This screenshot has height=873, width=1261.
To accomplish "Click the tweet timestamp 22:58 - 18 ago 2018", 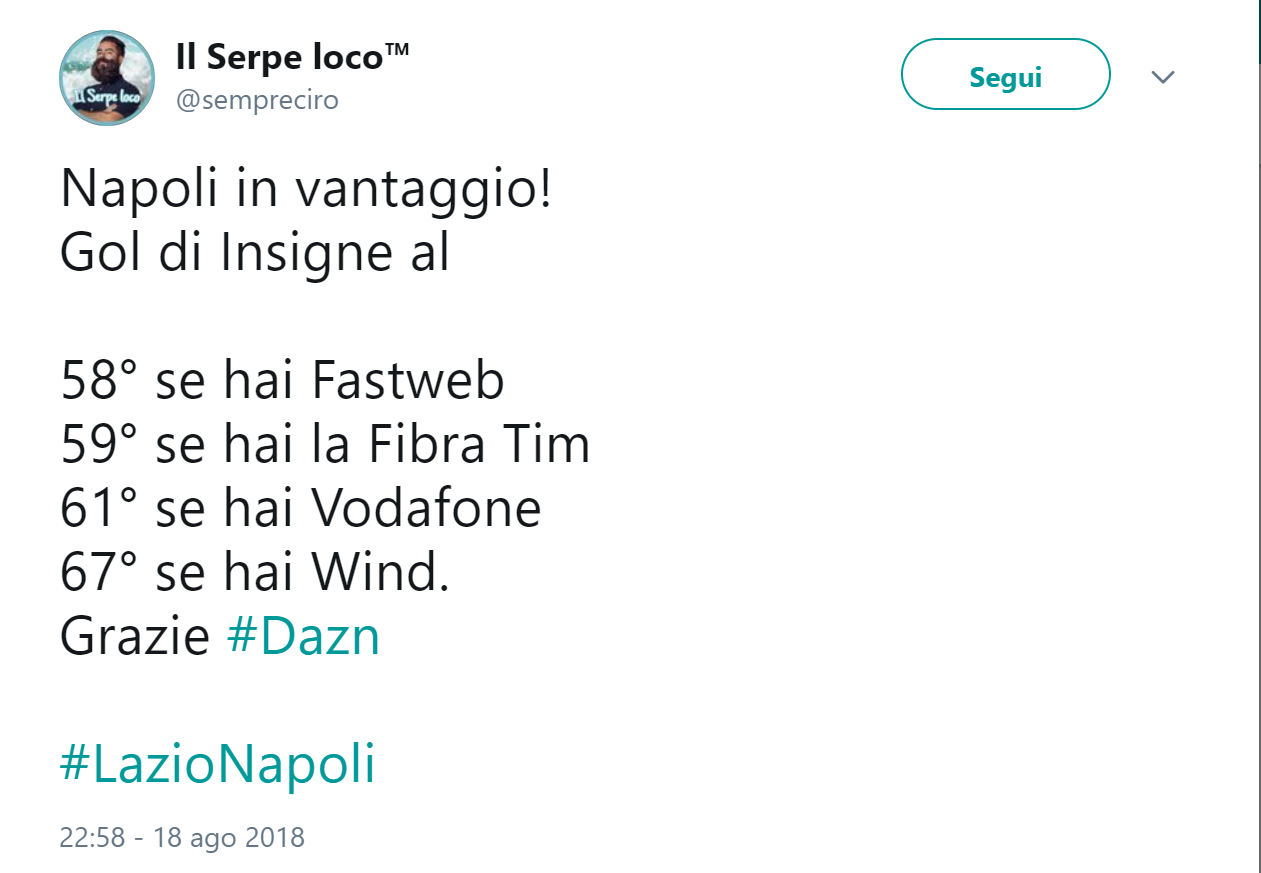I will (x=182, y=836).
